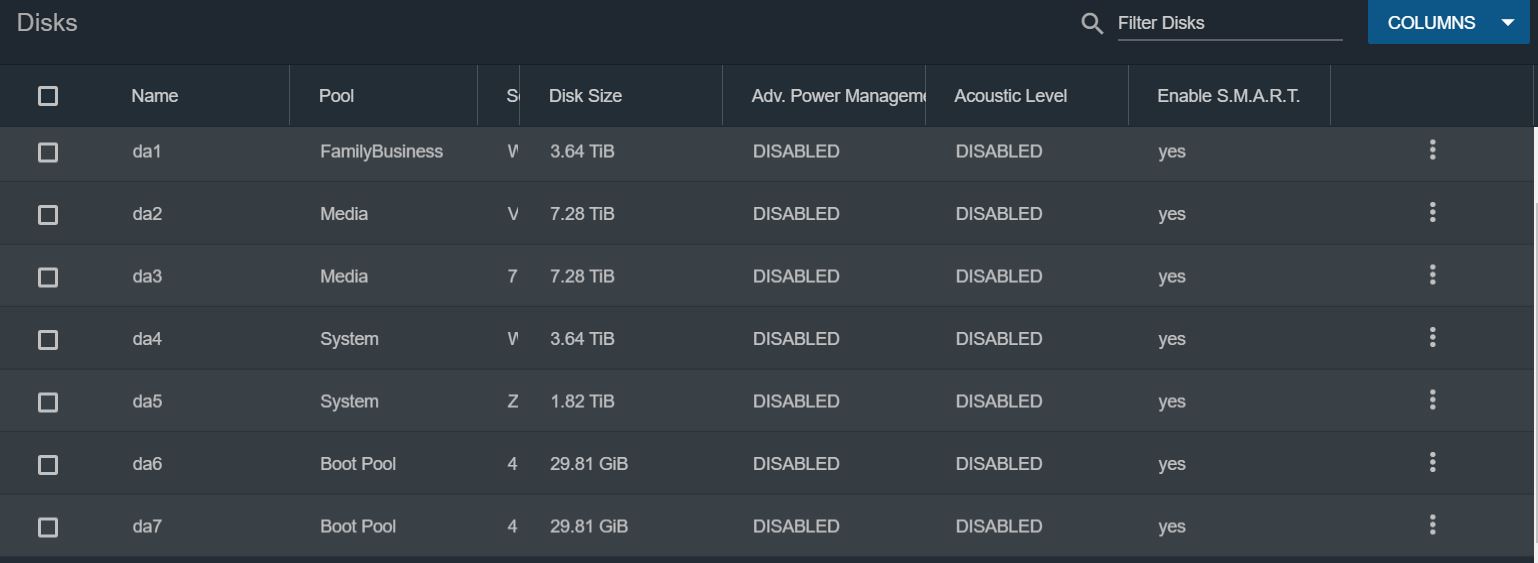Open the COLUMNS dropdown
This screenshot has height=563, width=1538.
click(1449, 22)
